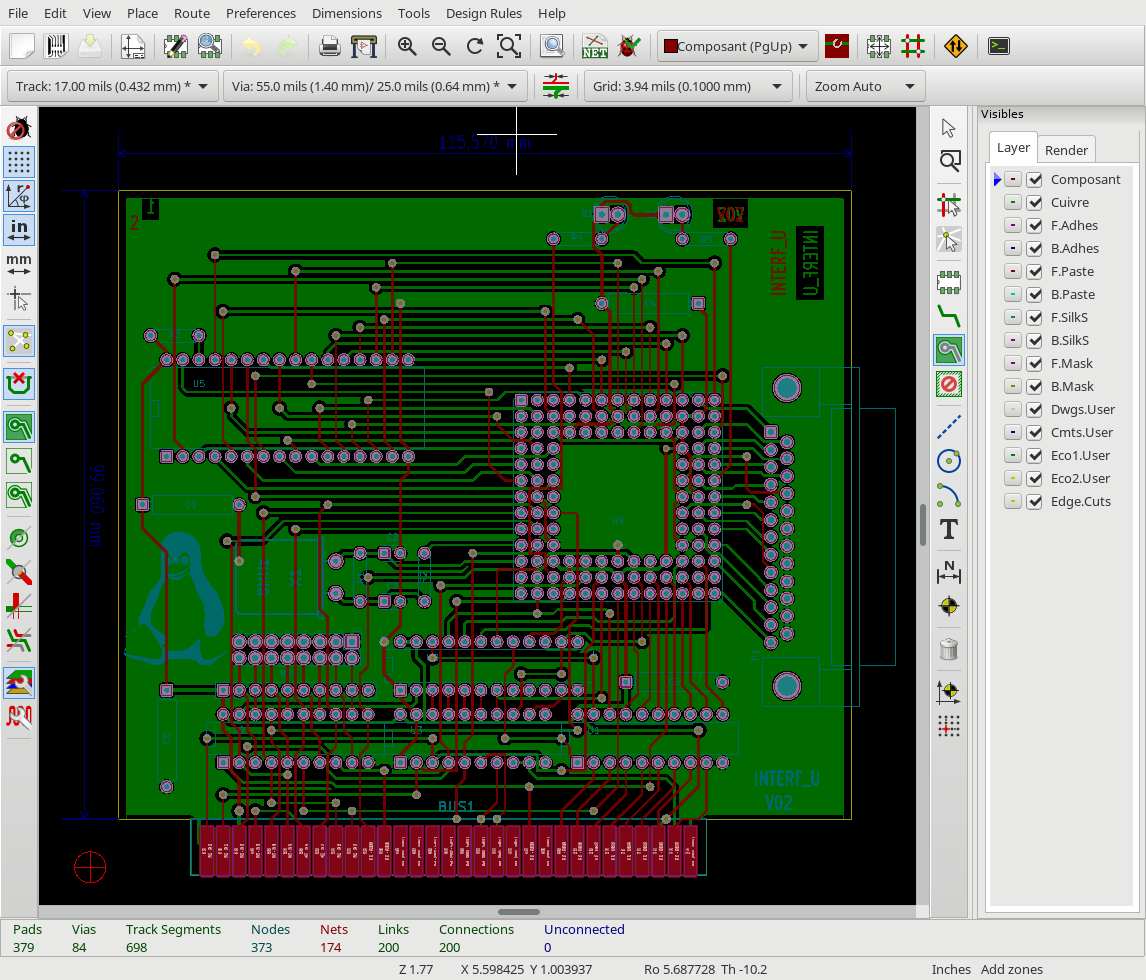1146x980 pixels.
Task: Open the Design Rules menu
Action: pos(483,13)
